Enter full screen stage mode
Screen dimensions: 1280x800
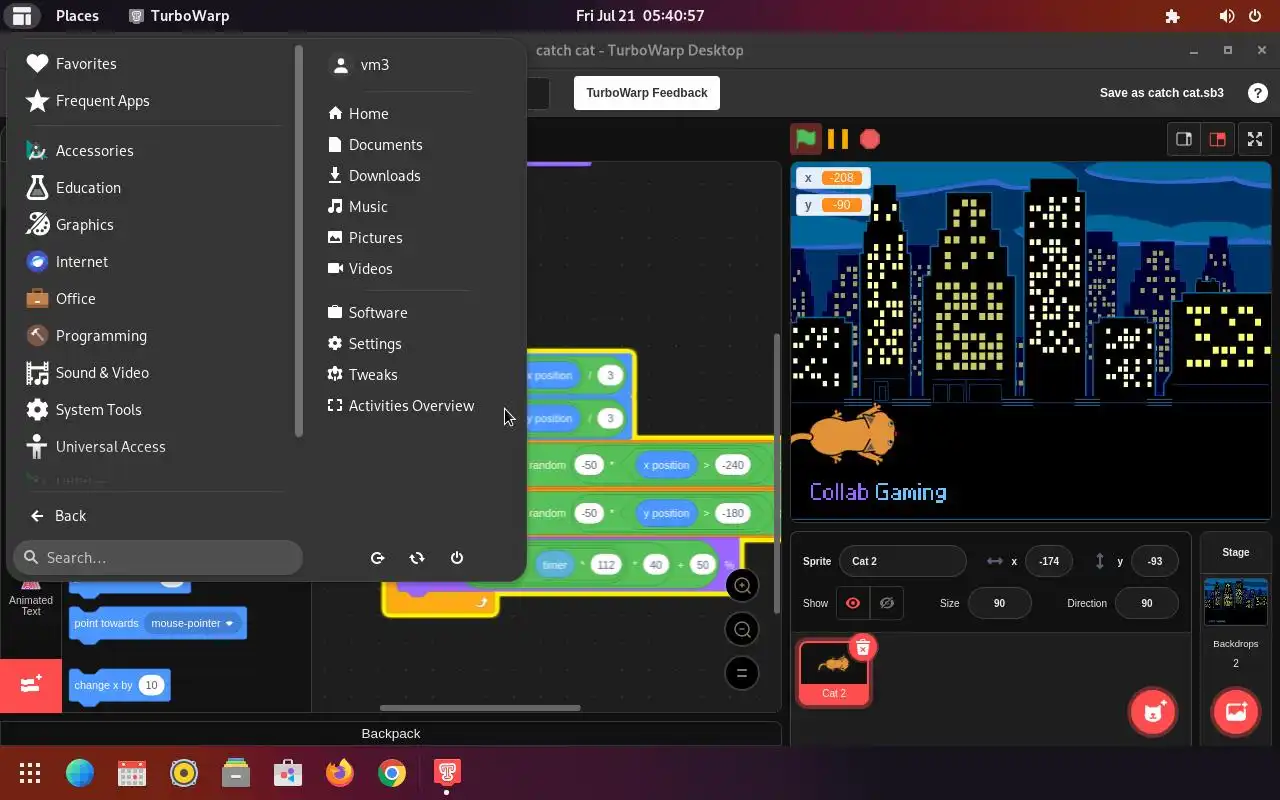coord(1254,139)
